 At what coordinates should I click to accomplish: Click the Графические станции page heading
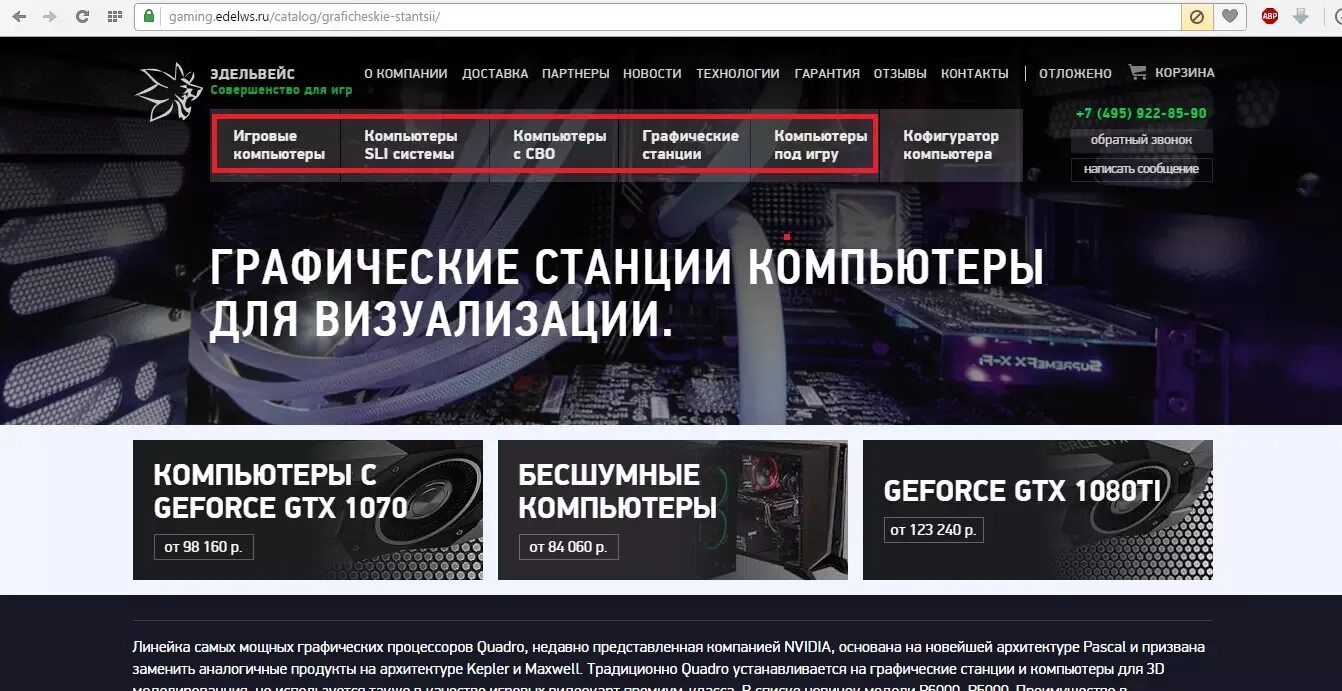click(627, 293)
